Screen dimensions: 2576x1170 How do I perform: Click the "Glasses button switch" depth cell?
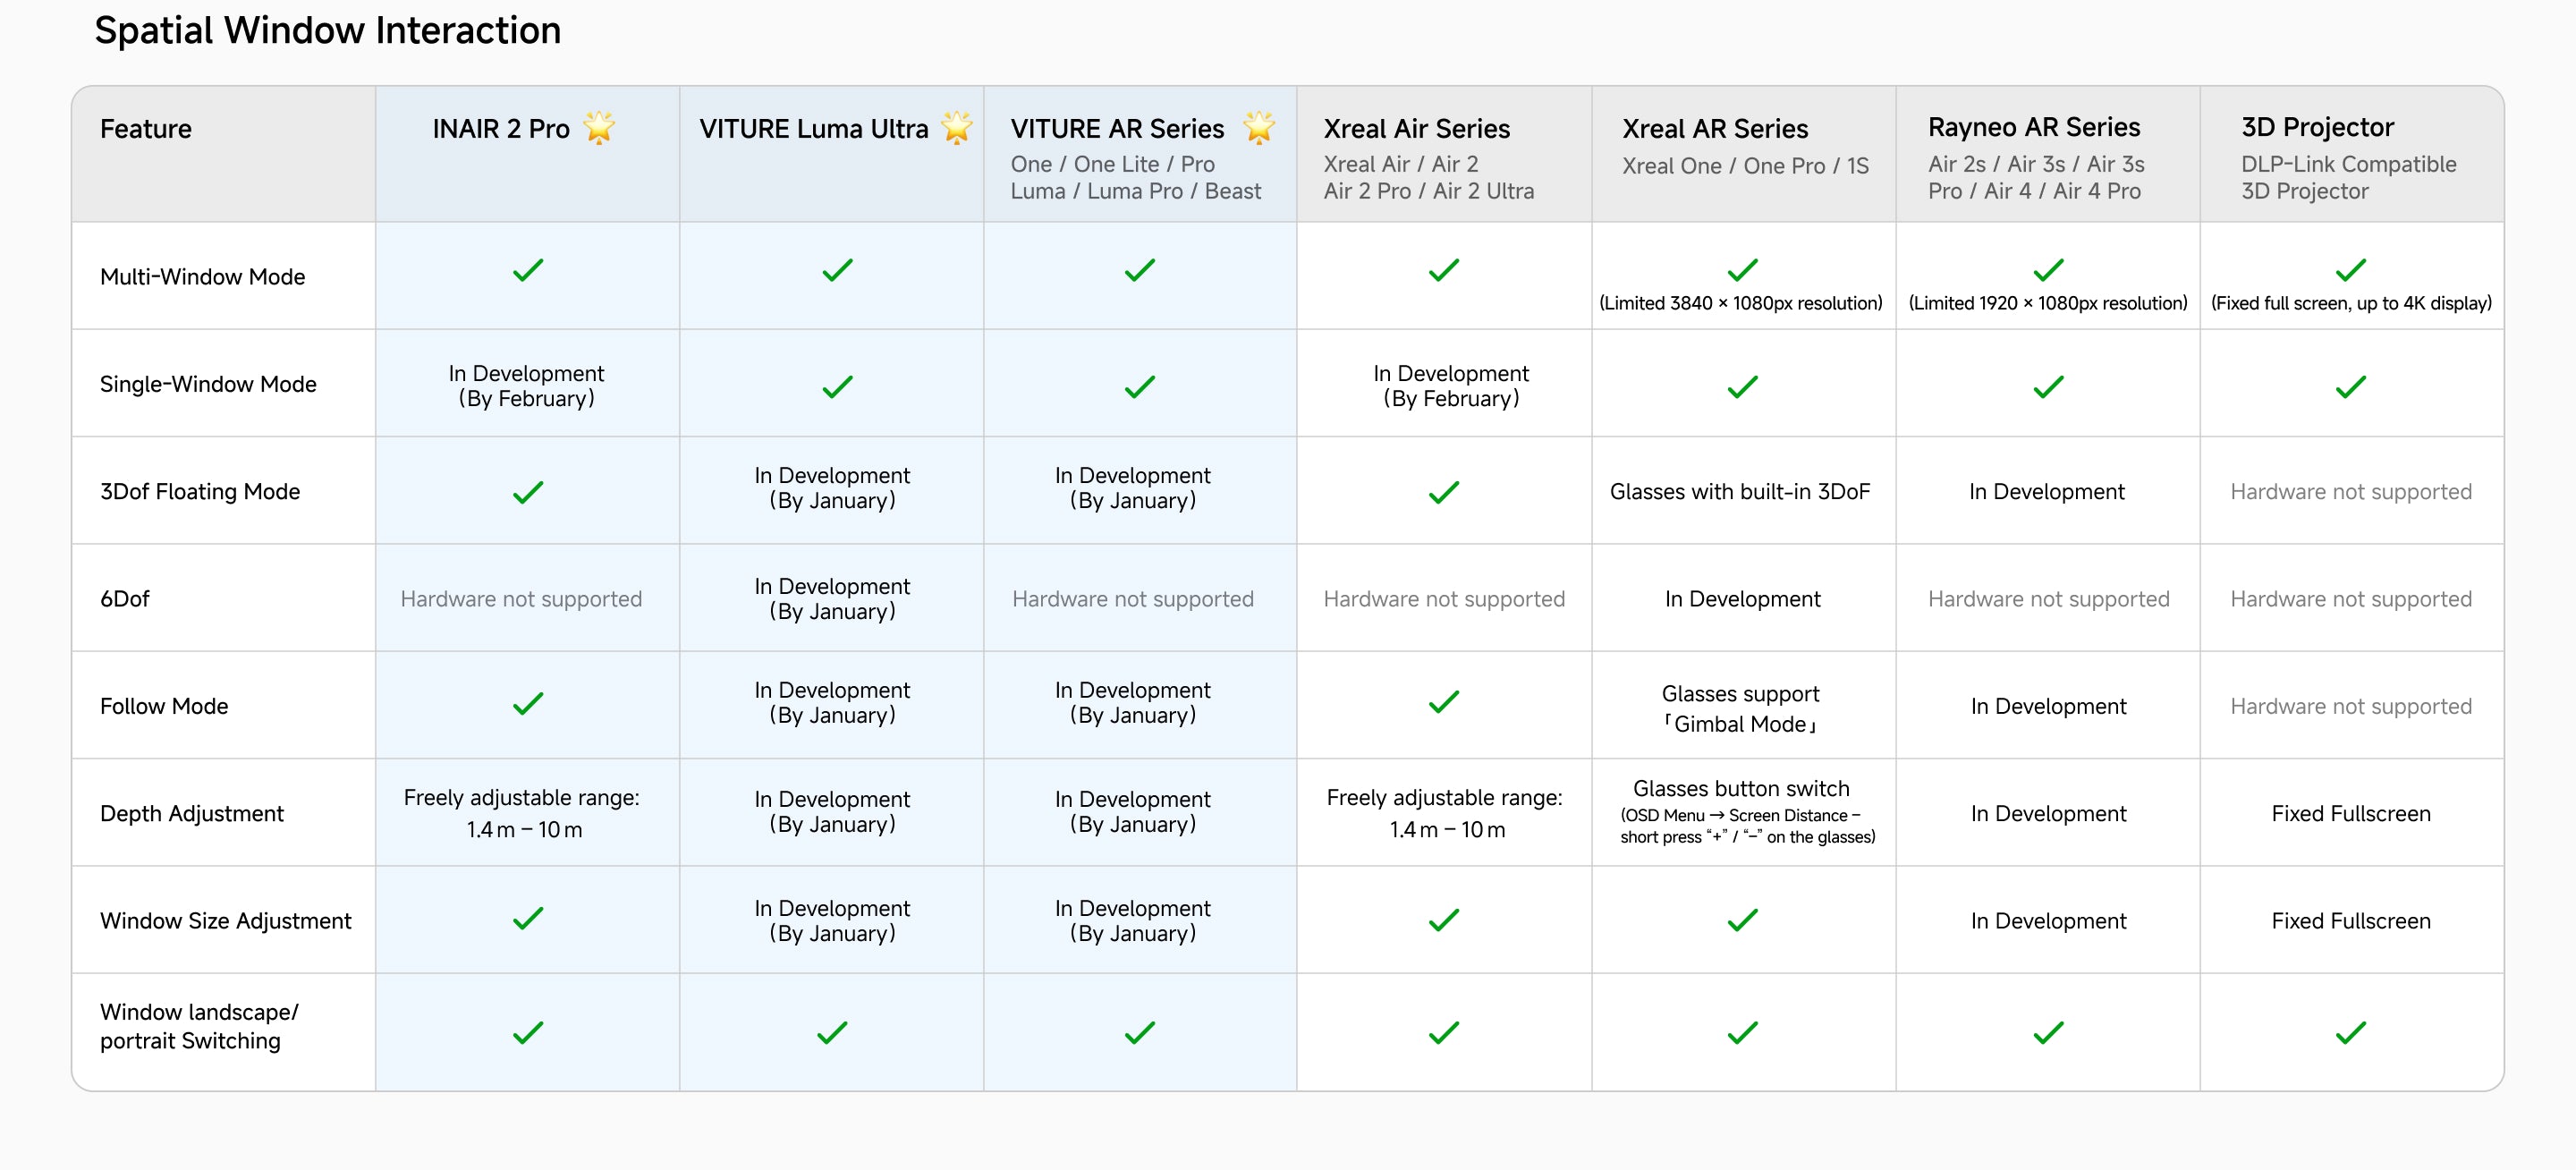click(1741, 789)
